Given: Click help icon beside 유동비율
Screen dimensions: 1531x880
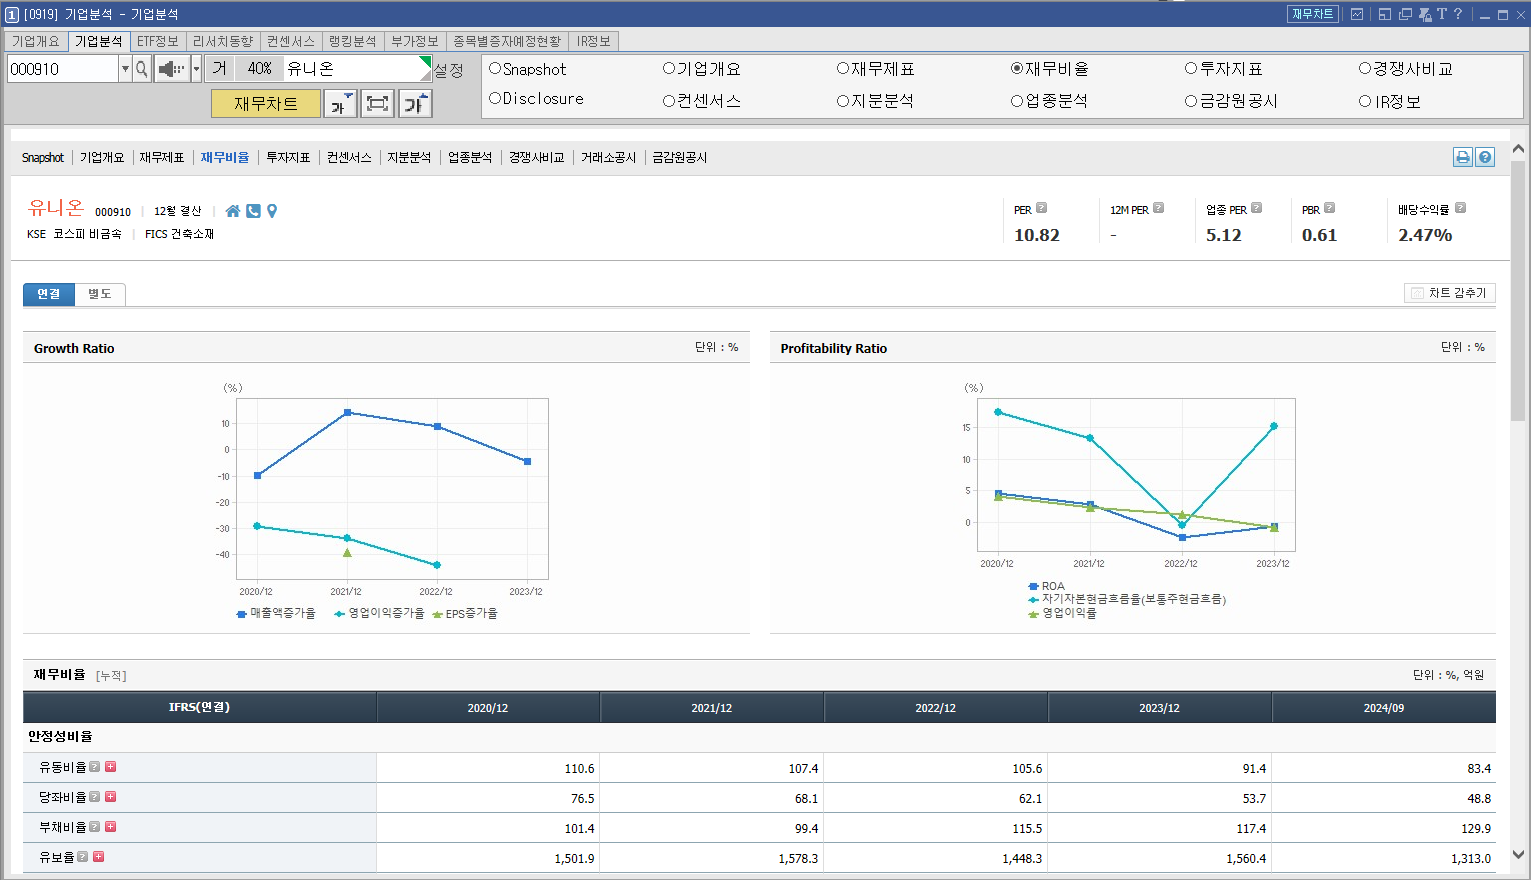Looking at the screenshot, I should [x=94, y=767].
